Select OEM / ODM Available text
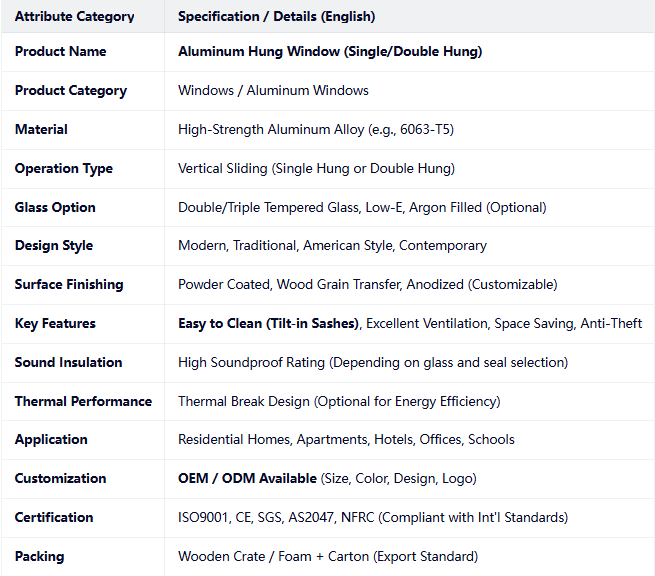The image size is (655, 576). click(247, 478)
